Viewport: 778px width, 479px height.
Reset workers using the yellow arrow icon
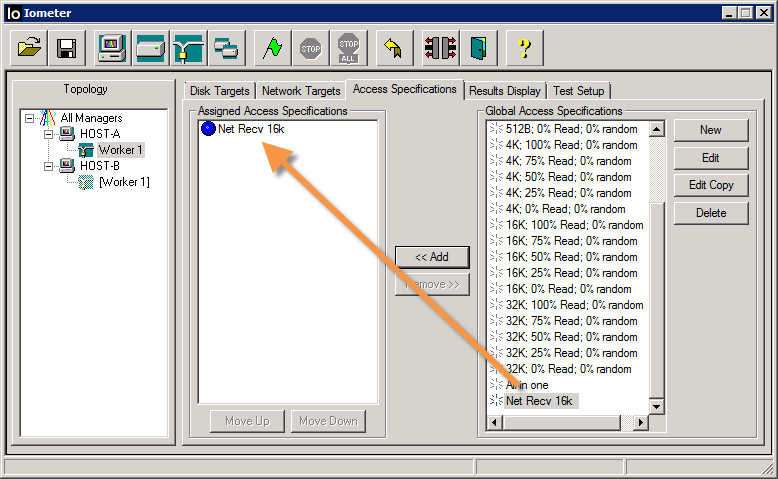click(394, 47)
